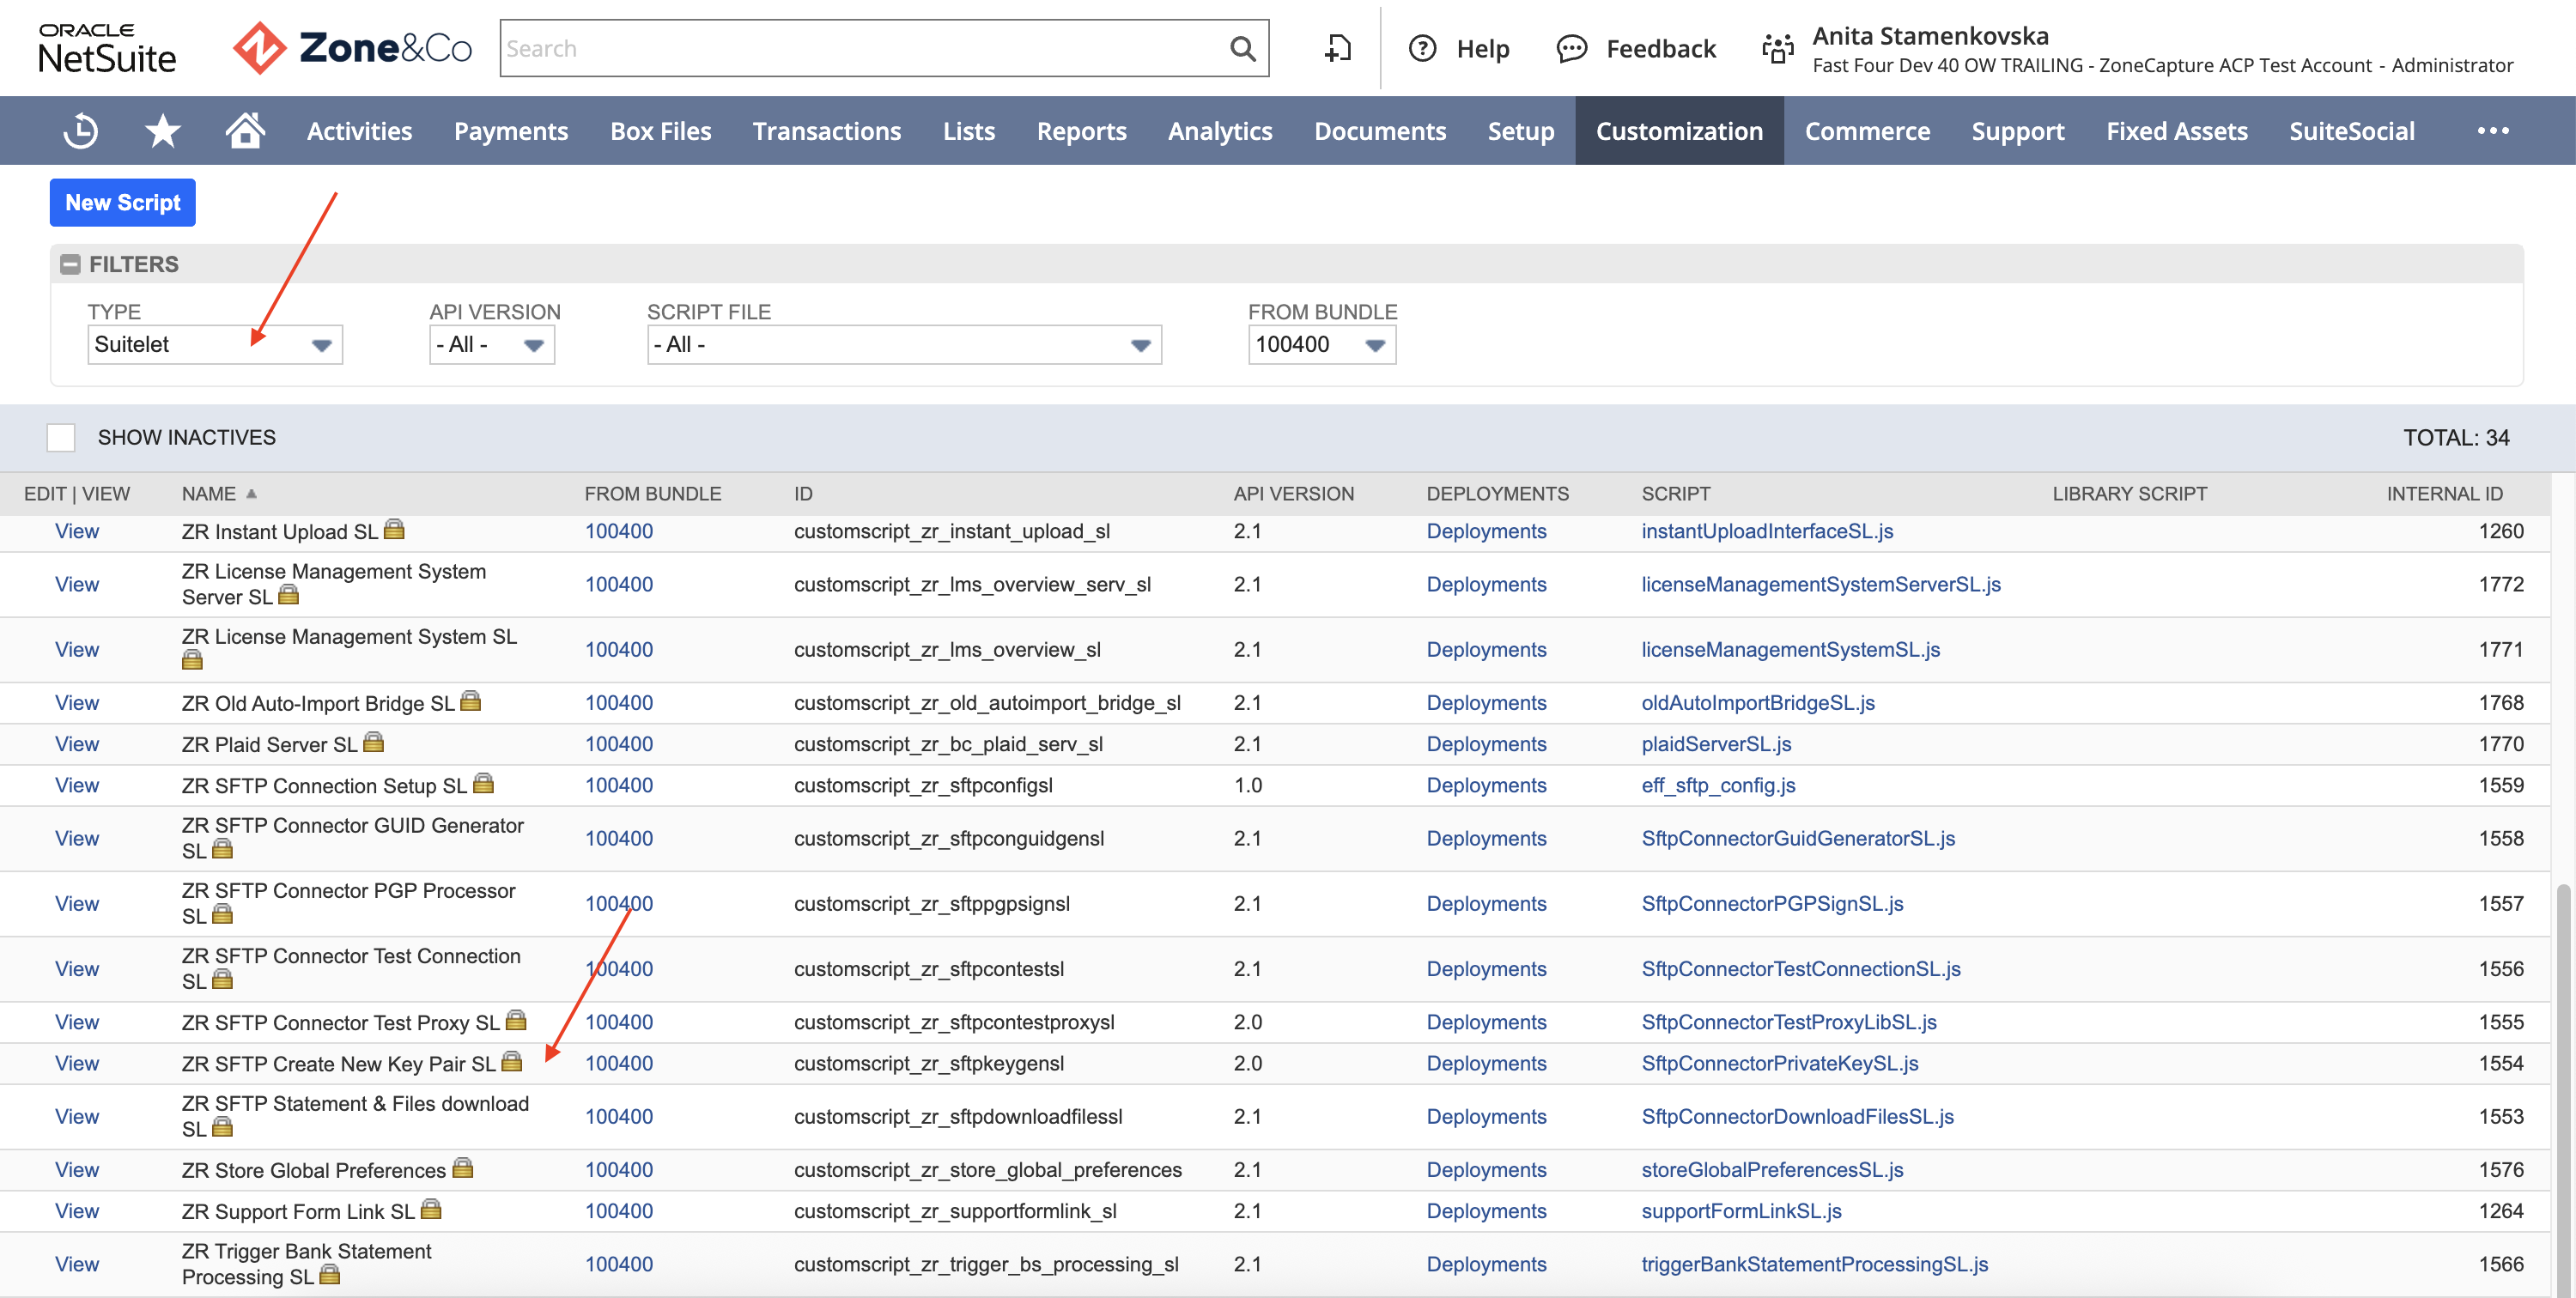Toggle the Show Inactives checkbox

(x=61, y=437)
